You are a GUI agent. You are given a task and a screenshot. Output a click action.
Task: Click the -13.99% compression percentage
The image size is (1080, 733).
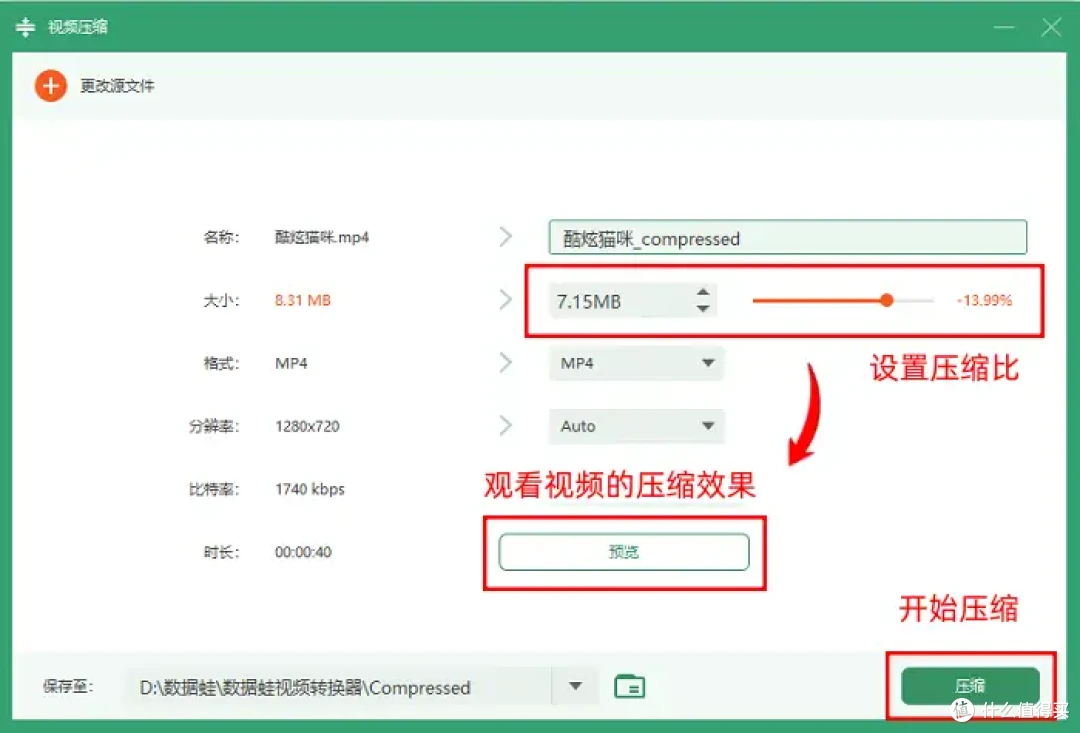pos(984,300)
